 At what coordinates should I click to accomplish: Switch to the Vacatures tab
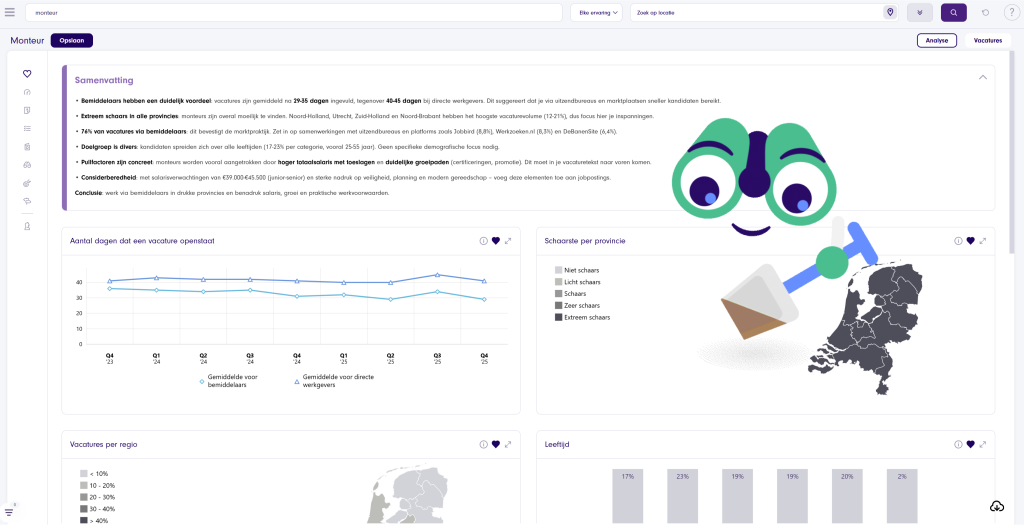tap(987, 41)
